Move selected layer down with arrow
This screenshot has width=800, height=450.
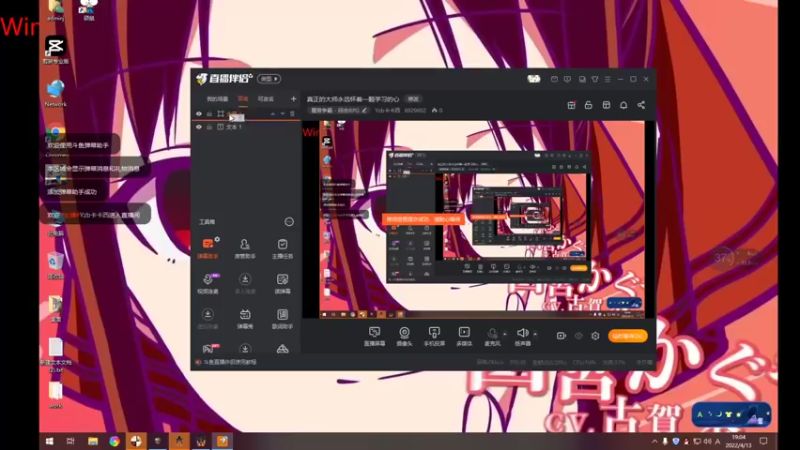click(x=282, y=114)
